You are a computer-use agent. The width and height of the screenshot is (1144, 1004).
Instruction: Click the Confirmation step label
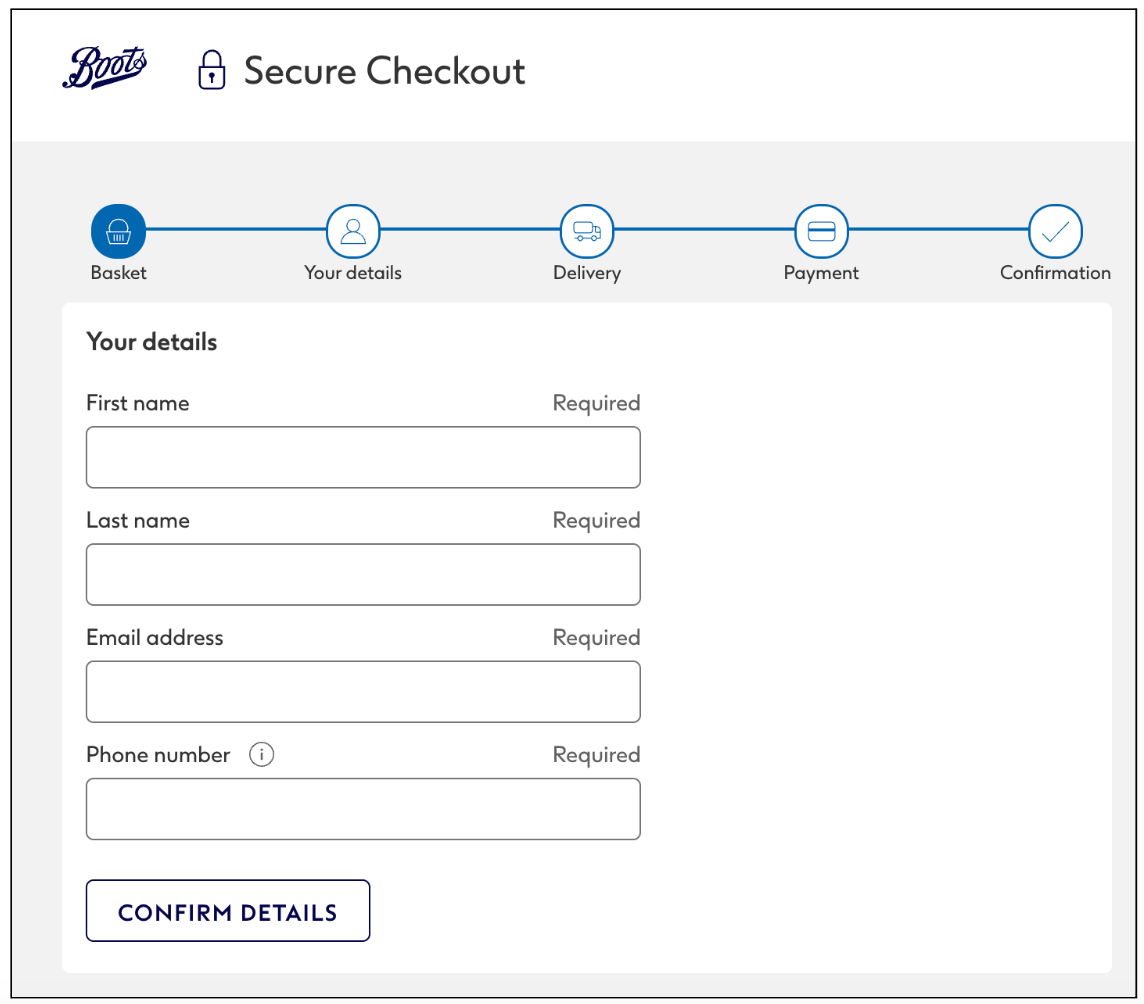1055,272
